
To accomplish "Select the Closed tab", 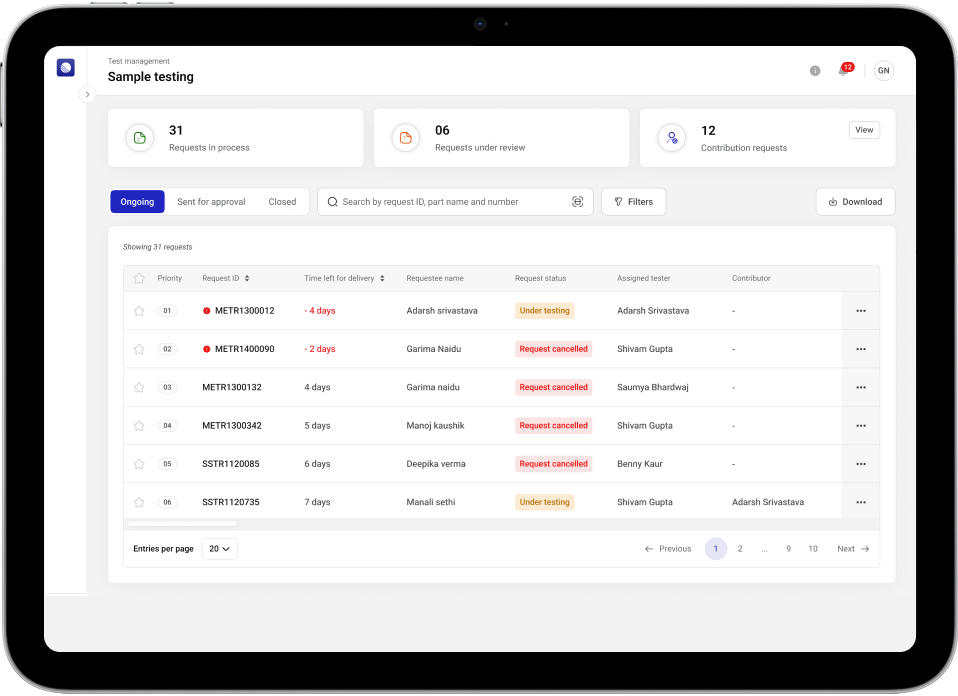I will click(282, 202).
